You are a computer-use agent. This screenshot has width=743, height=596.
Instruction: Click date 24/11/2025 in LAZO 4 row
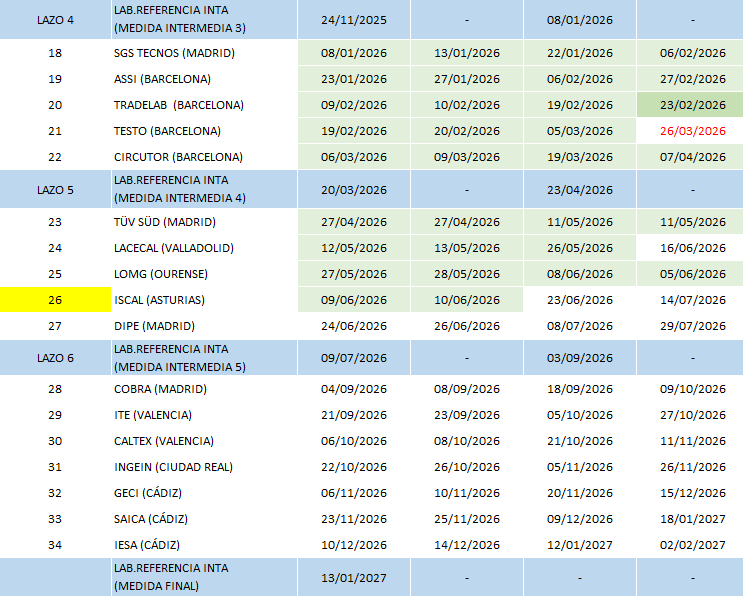click(353, 20)
